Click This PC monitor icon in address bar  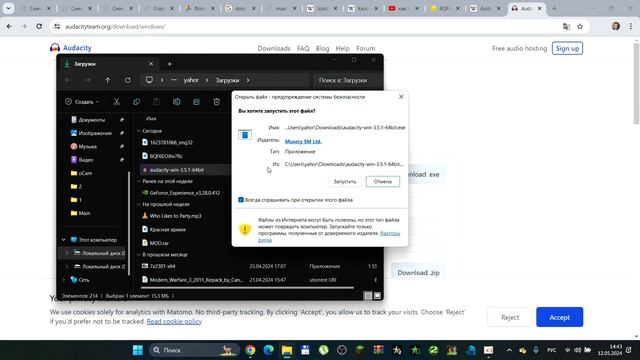[149, 80]
